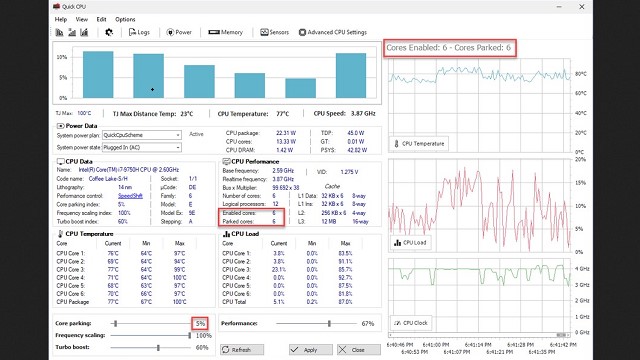Screen dimensions: 640x360
Task: Click the Close button
Action: click(359, 350)
